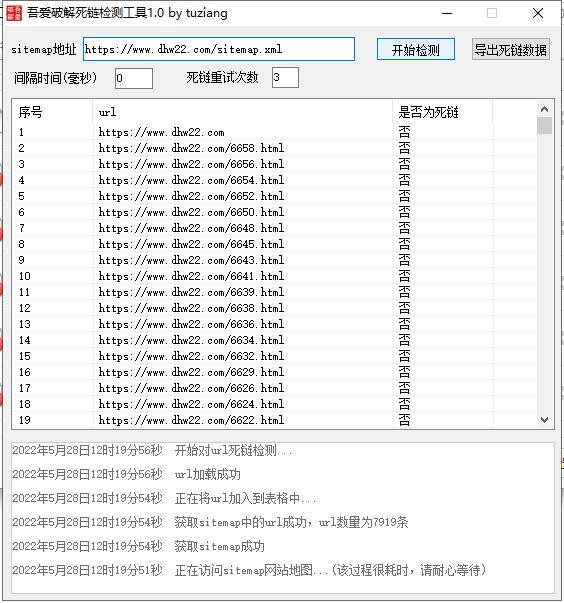This screenshot has width=564, height=603.
Task: Select the row for 6650.html
Action: tap(275, 212)
